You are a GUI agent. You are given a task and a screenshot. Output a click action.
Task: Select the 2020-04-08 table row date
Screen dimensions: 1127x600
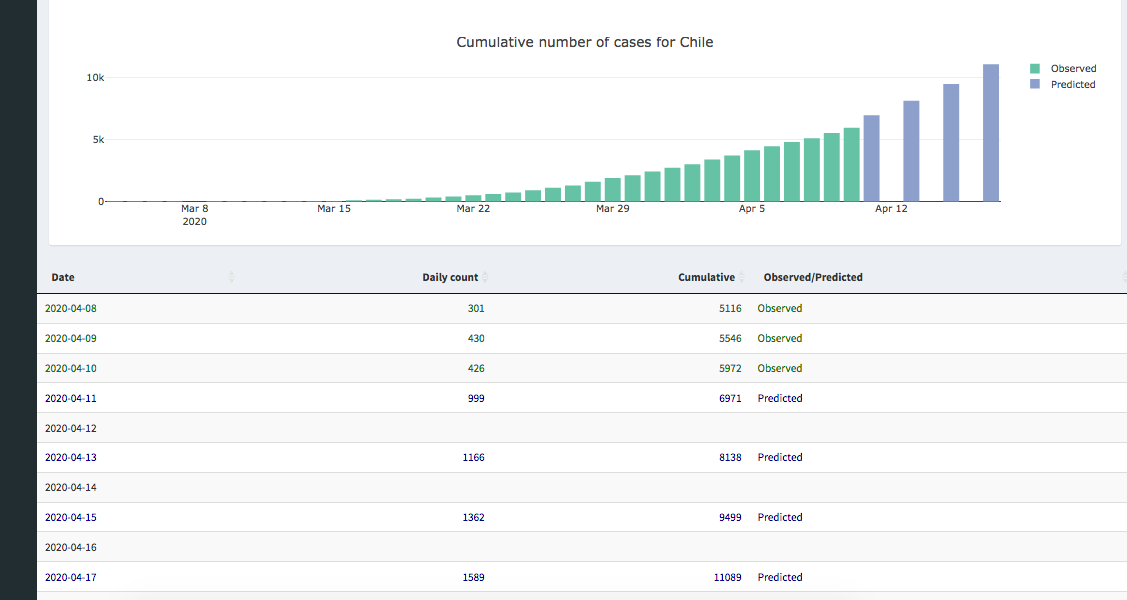coord(71,308)
